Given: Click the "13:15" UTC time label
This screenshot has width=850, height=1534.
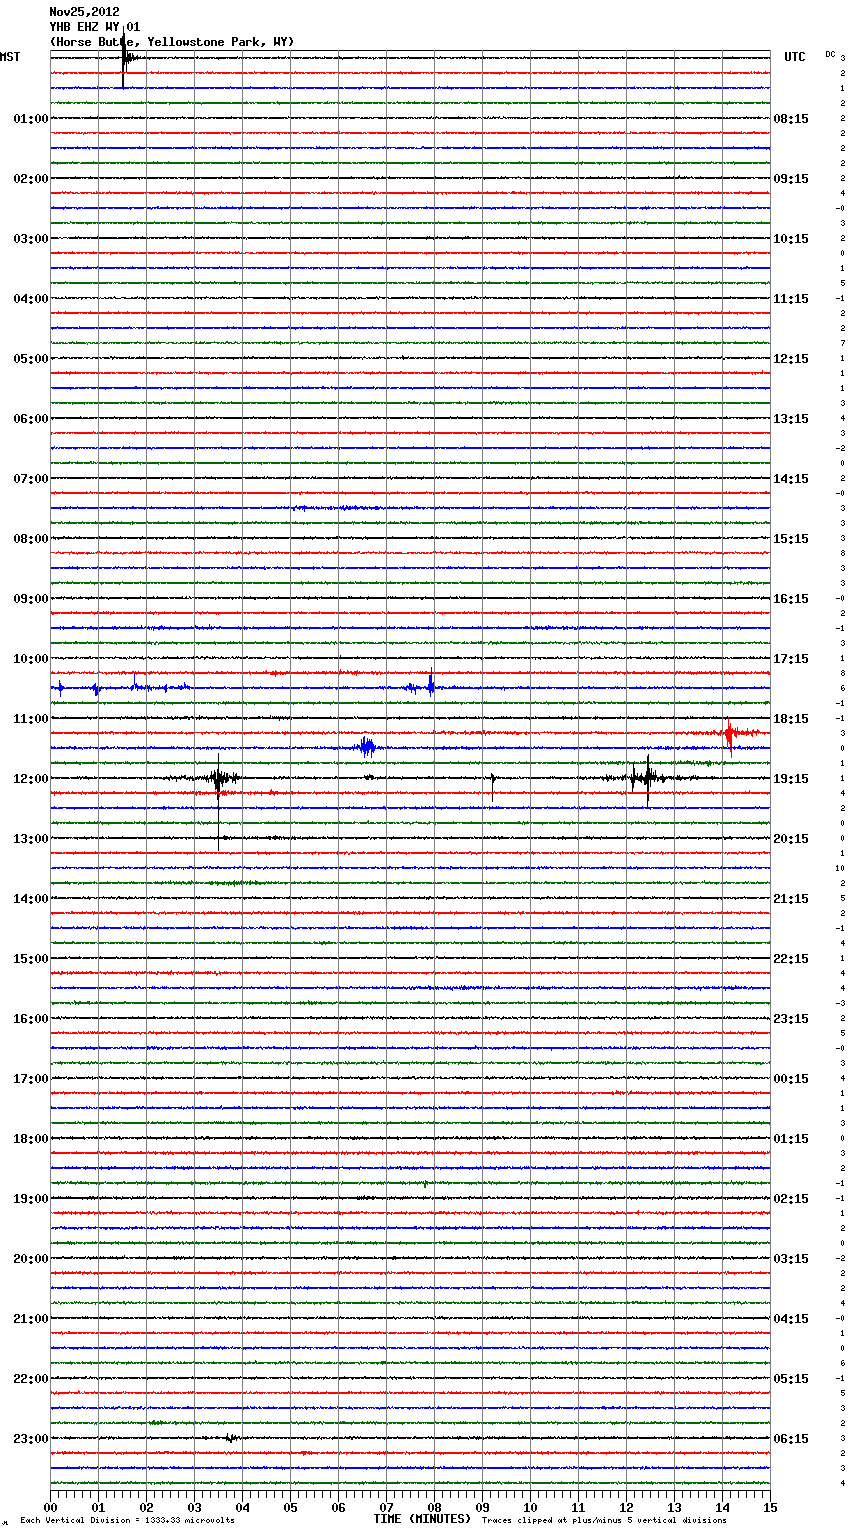Looking at the screenshot, I should (791, 419).
